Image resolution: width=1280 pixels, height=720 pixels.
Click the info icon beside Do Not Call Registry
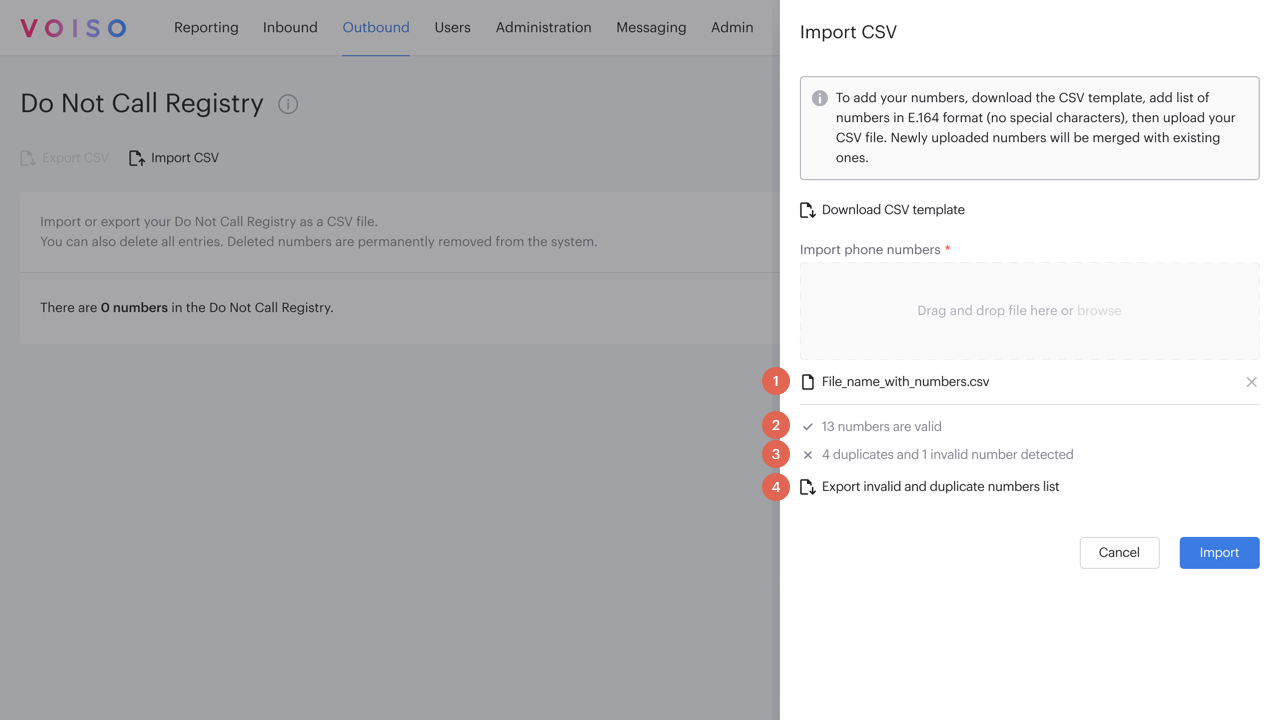(x=287, y=103)
